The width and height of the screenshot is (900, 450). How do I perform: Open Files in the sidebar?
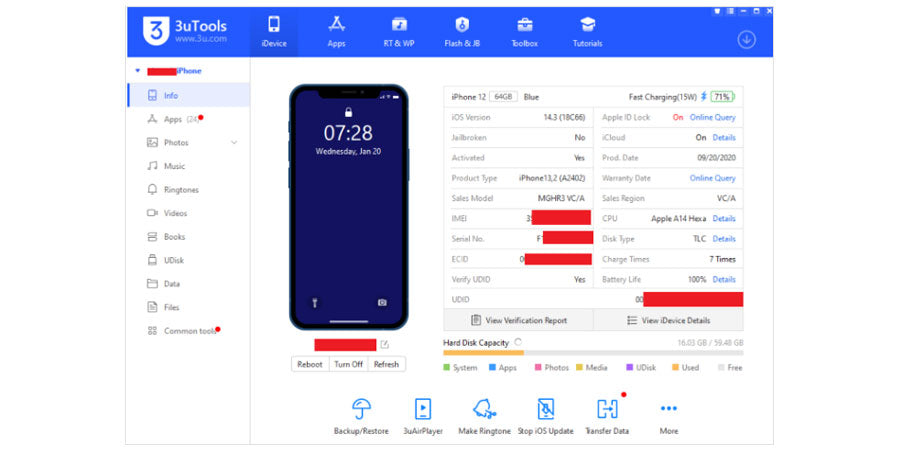[x=188, y=307]
